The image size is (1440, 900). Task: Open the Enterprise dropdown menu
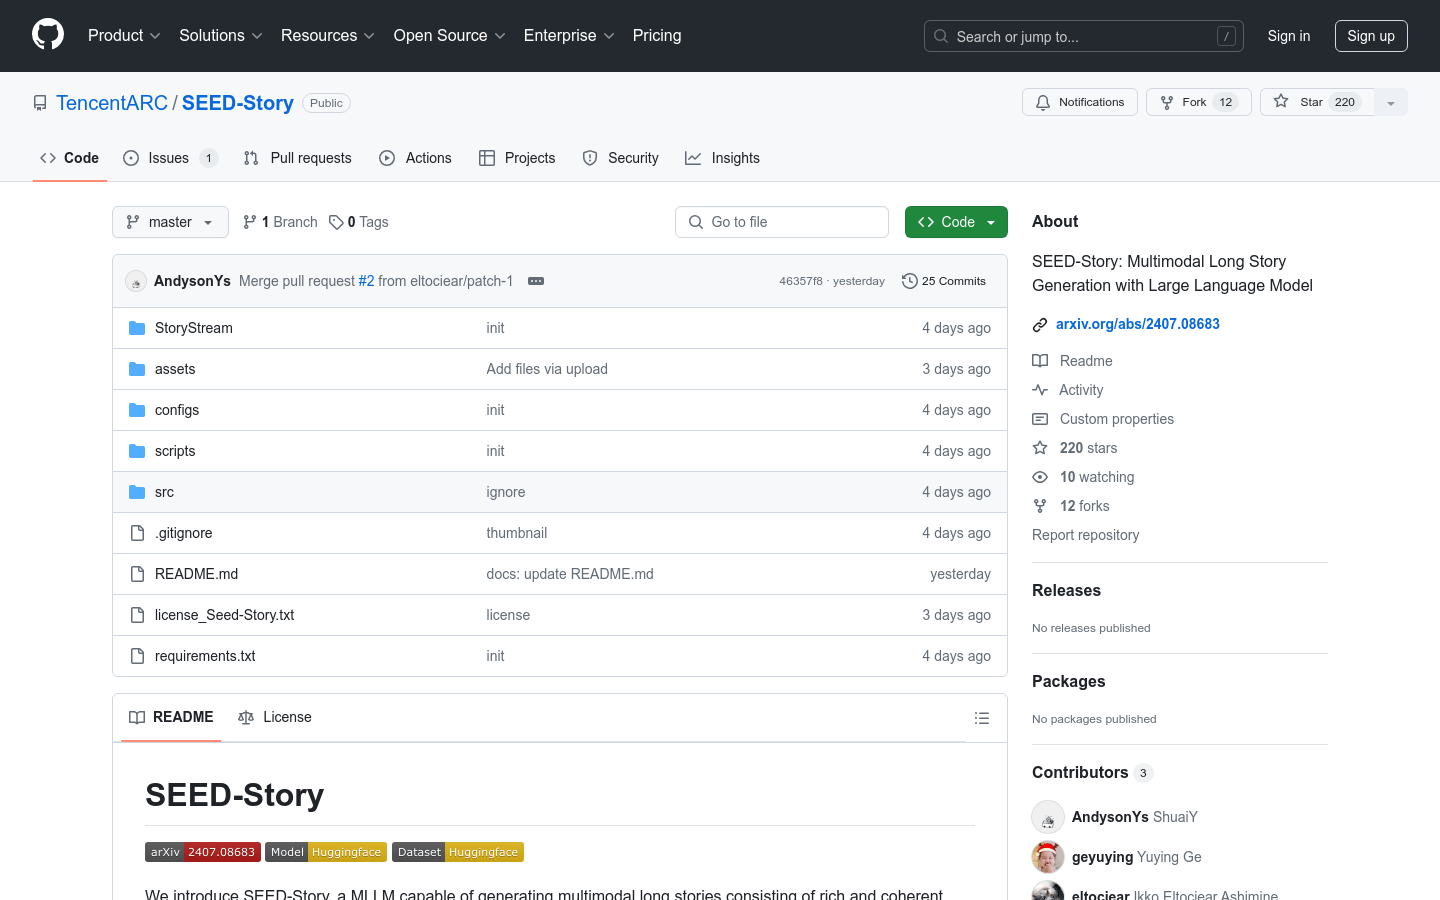[569, 35]
